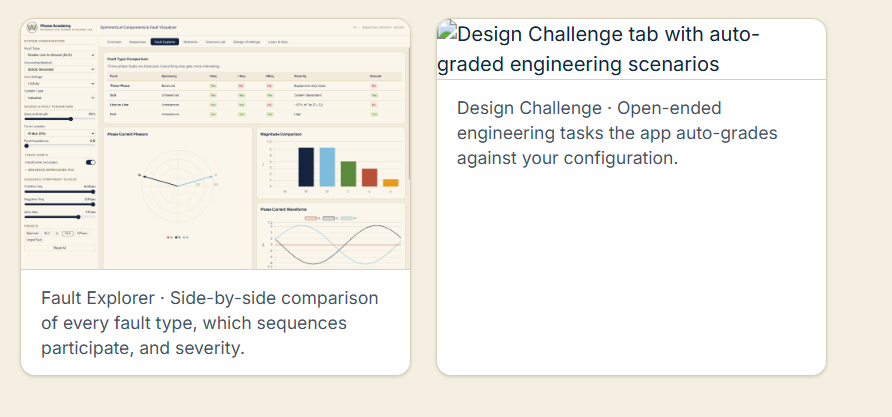
Task: Open the Grounding Method dropdown
Action: (x=60, y=69)
